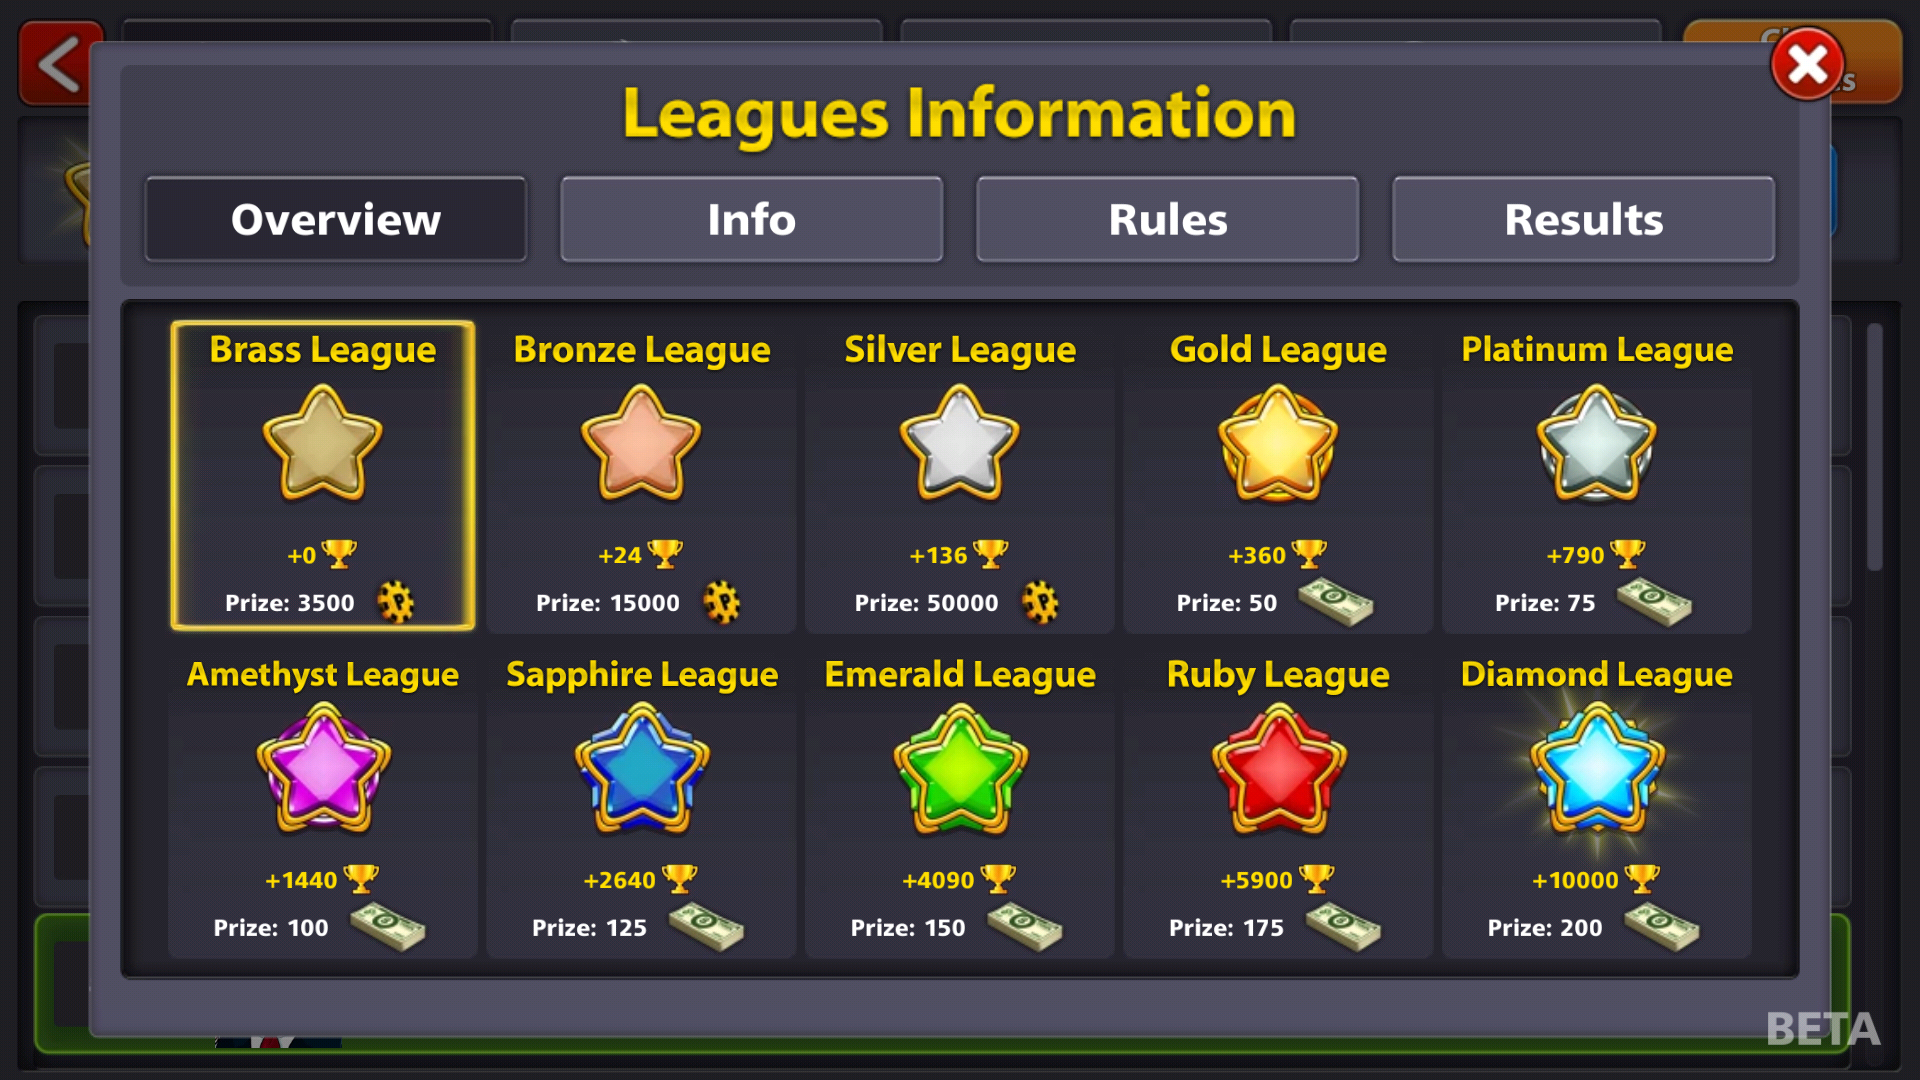Click the Diamond League glowing star
Viewport: 1920px width, 1080px height.
tap(1596, 768)
